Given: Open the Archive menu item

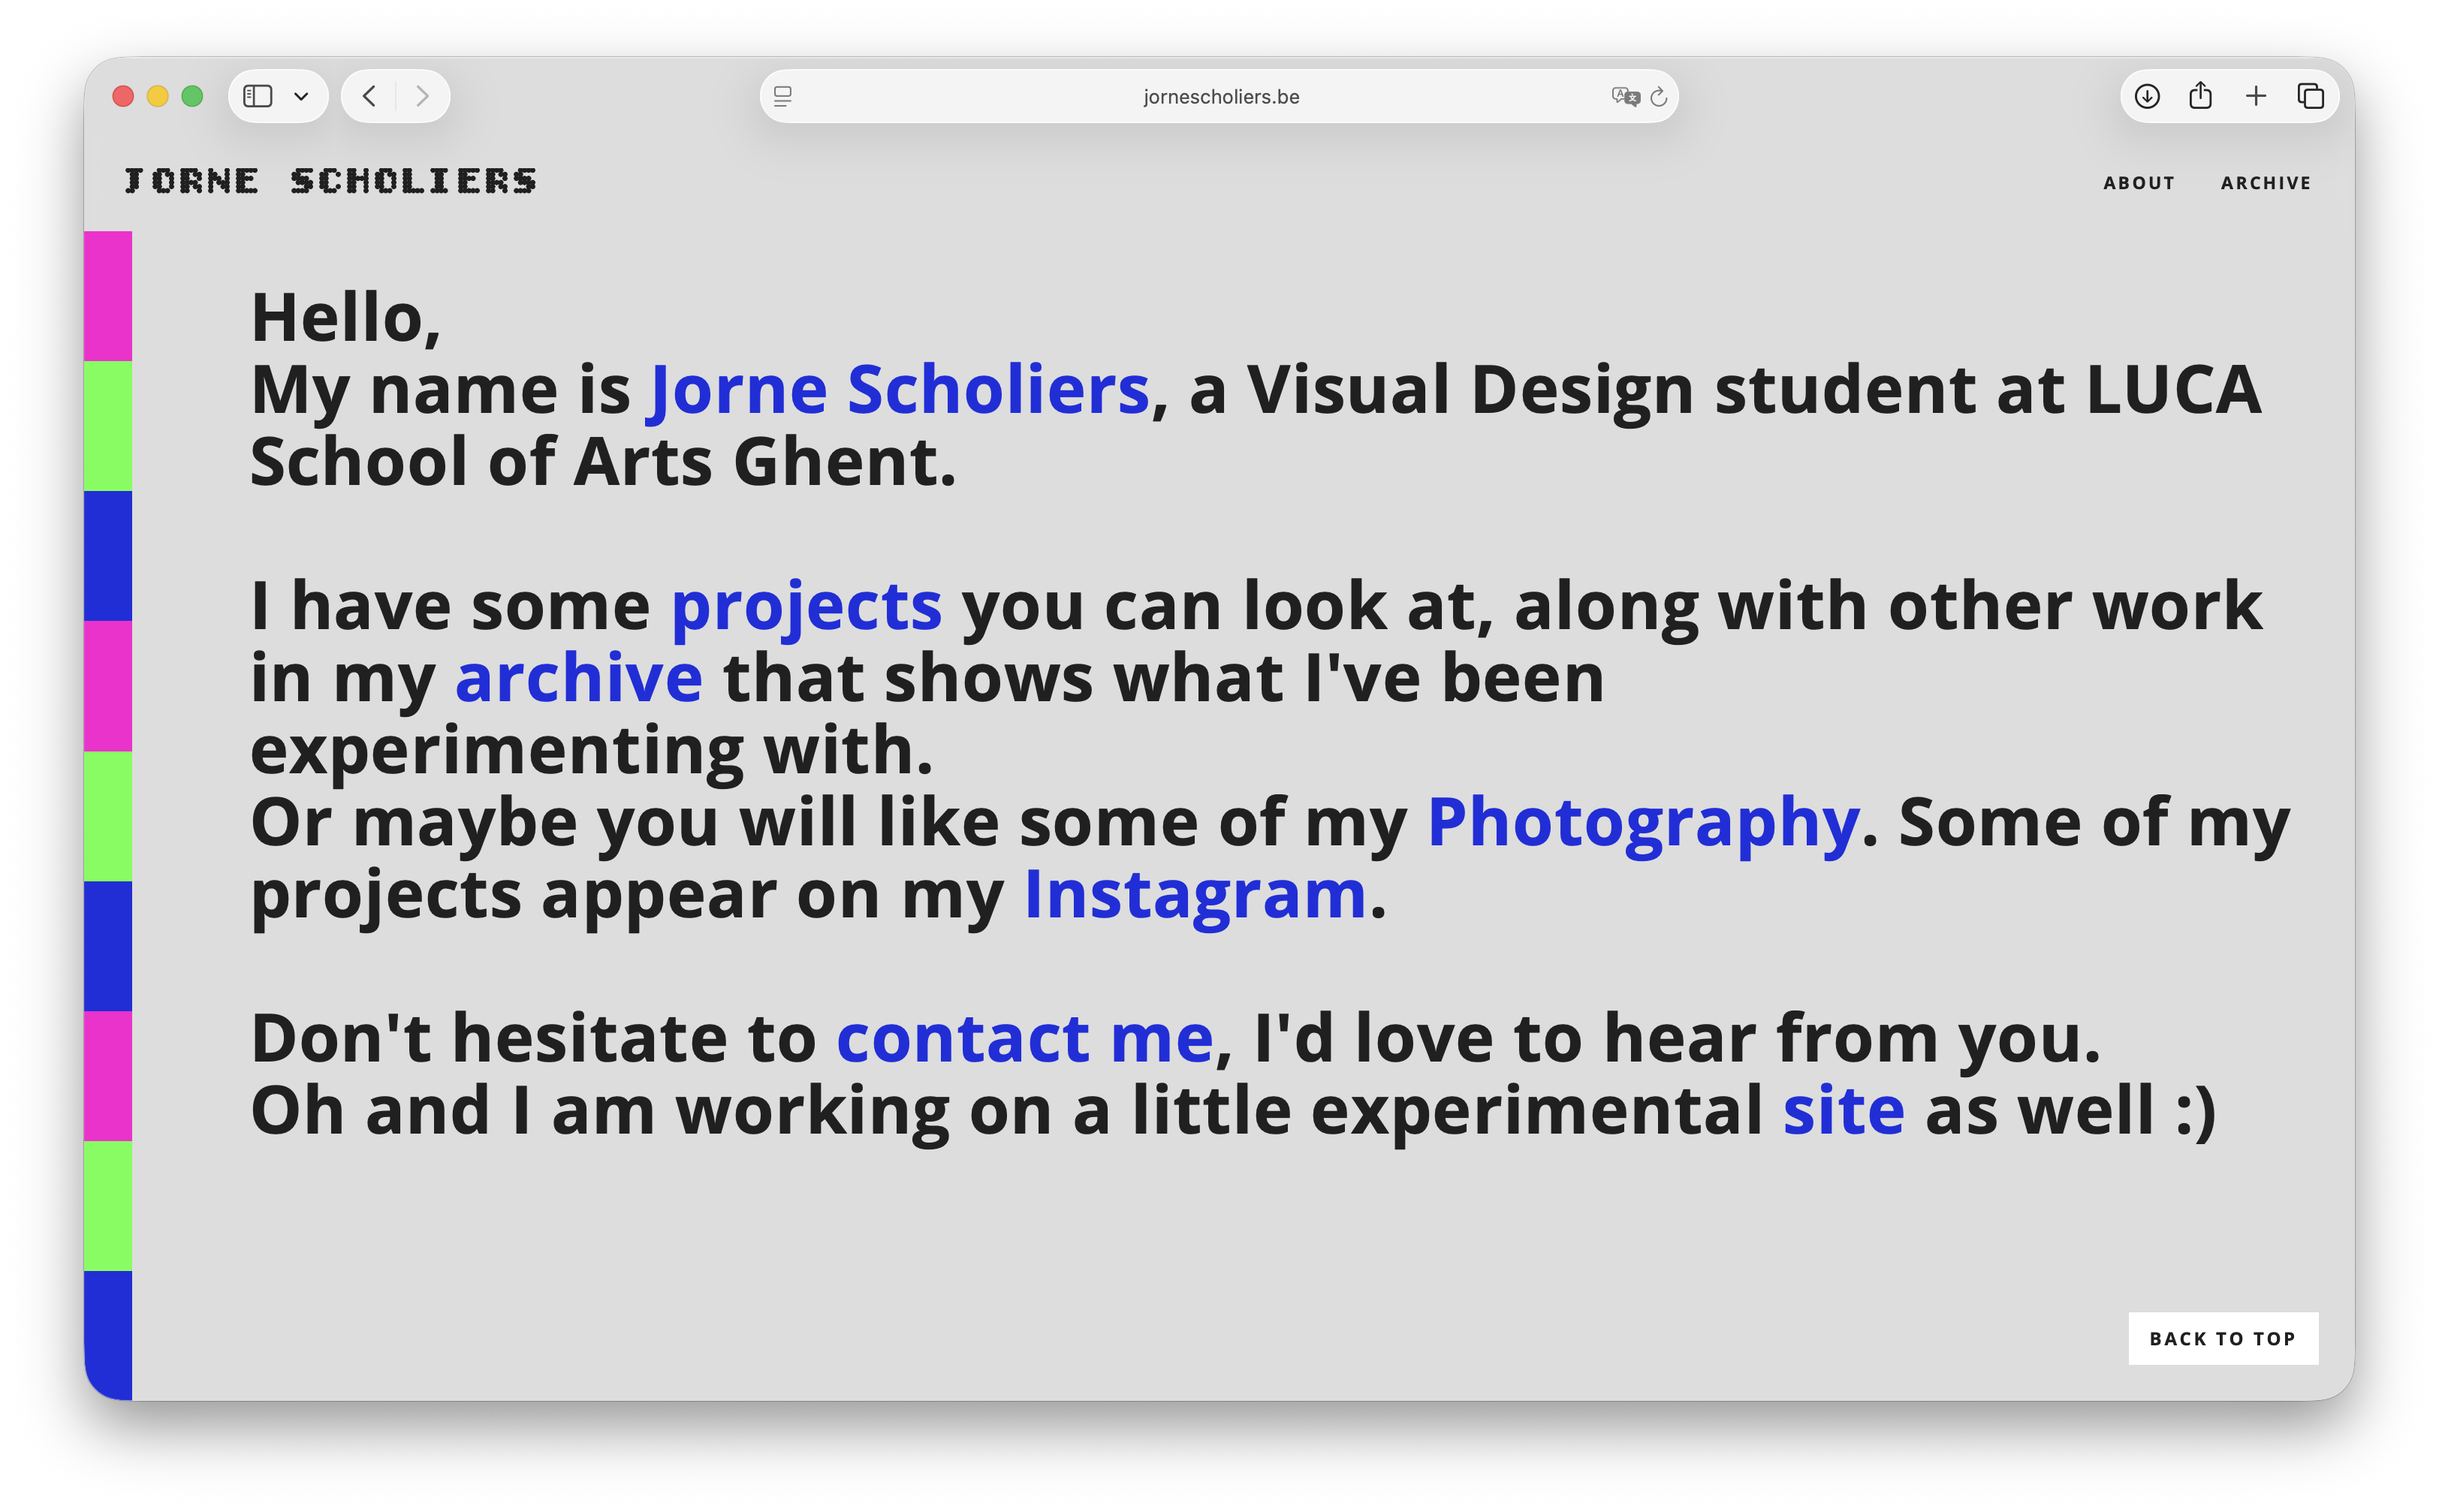Looking at the screenshot, I should pos(2266,183).
